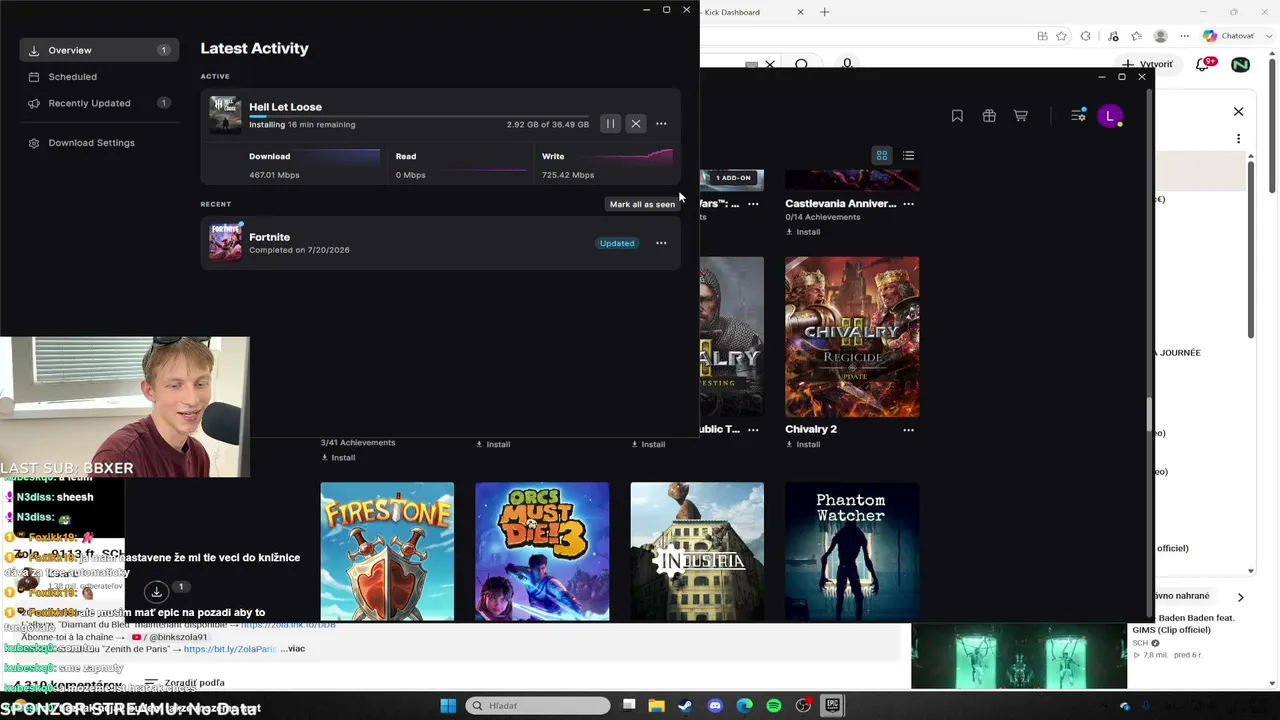Open File Explorer from the taskbar
Screen dimensions: 1280x720
[656, 706]
